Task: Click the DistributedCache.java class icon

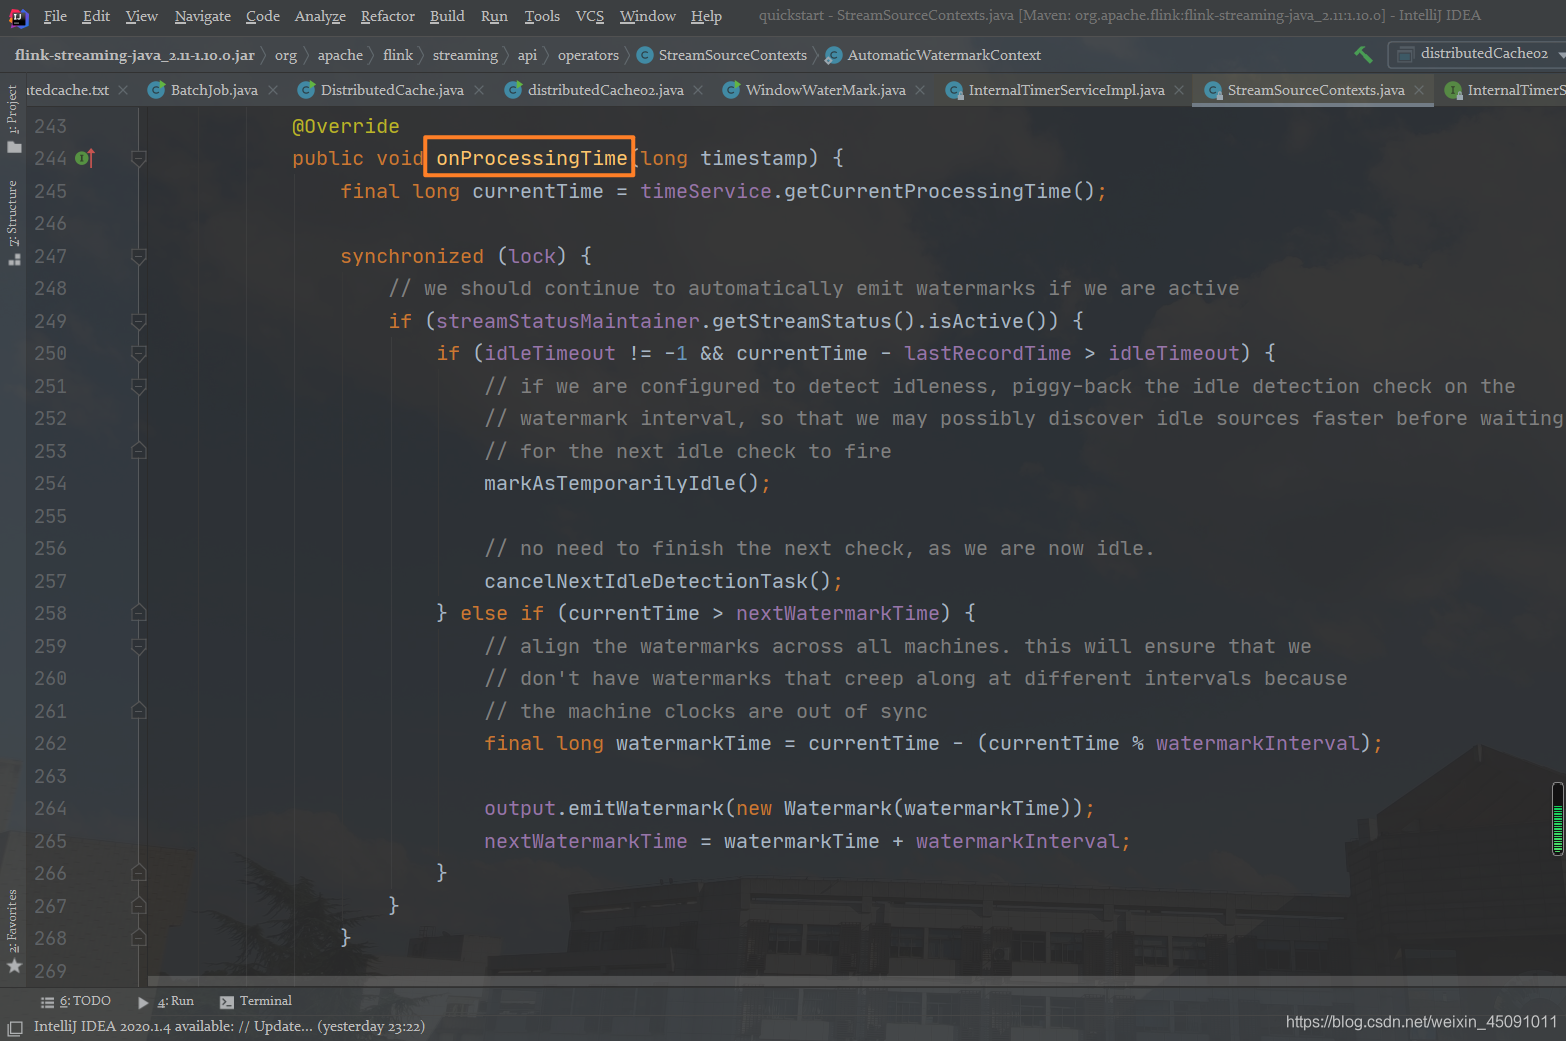Action: 306,90
